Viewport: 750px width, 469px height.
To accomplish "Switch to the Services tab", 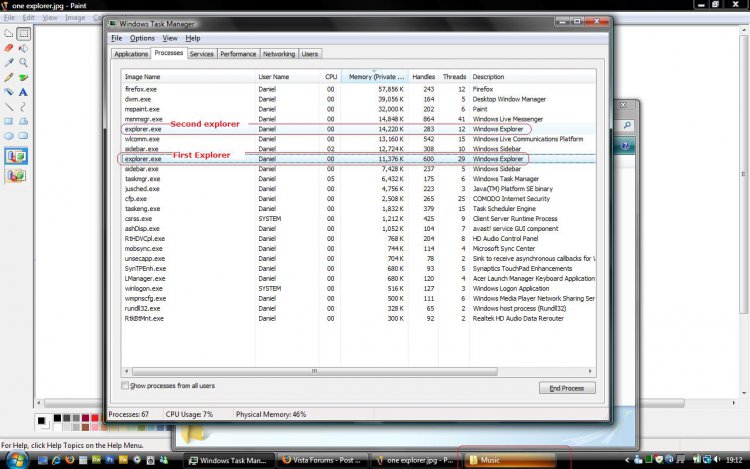I will [201, 54].
